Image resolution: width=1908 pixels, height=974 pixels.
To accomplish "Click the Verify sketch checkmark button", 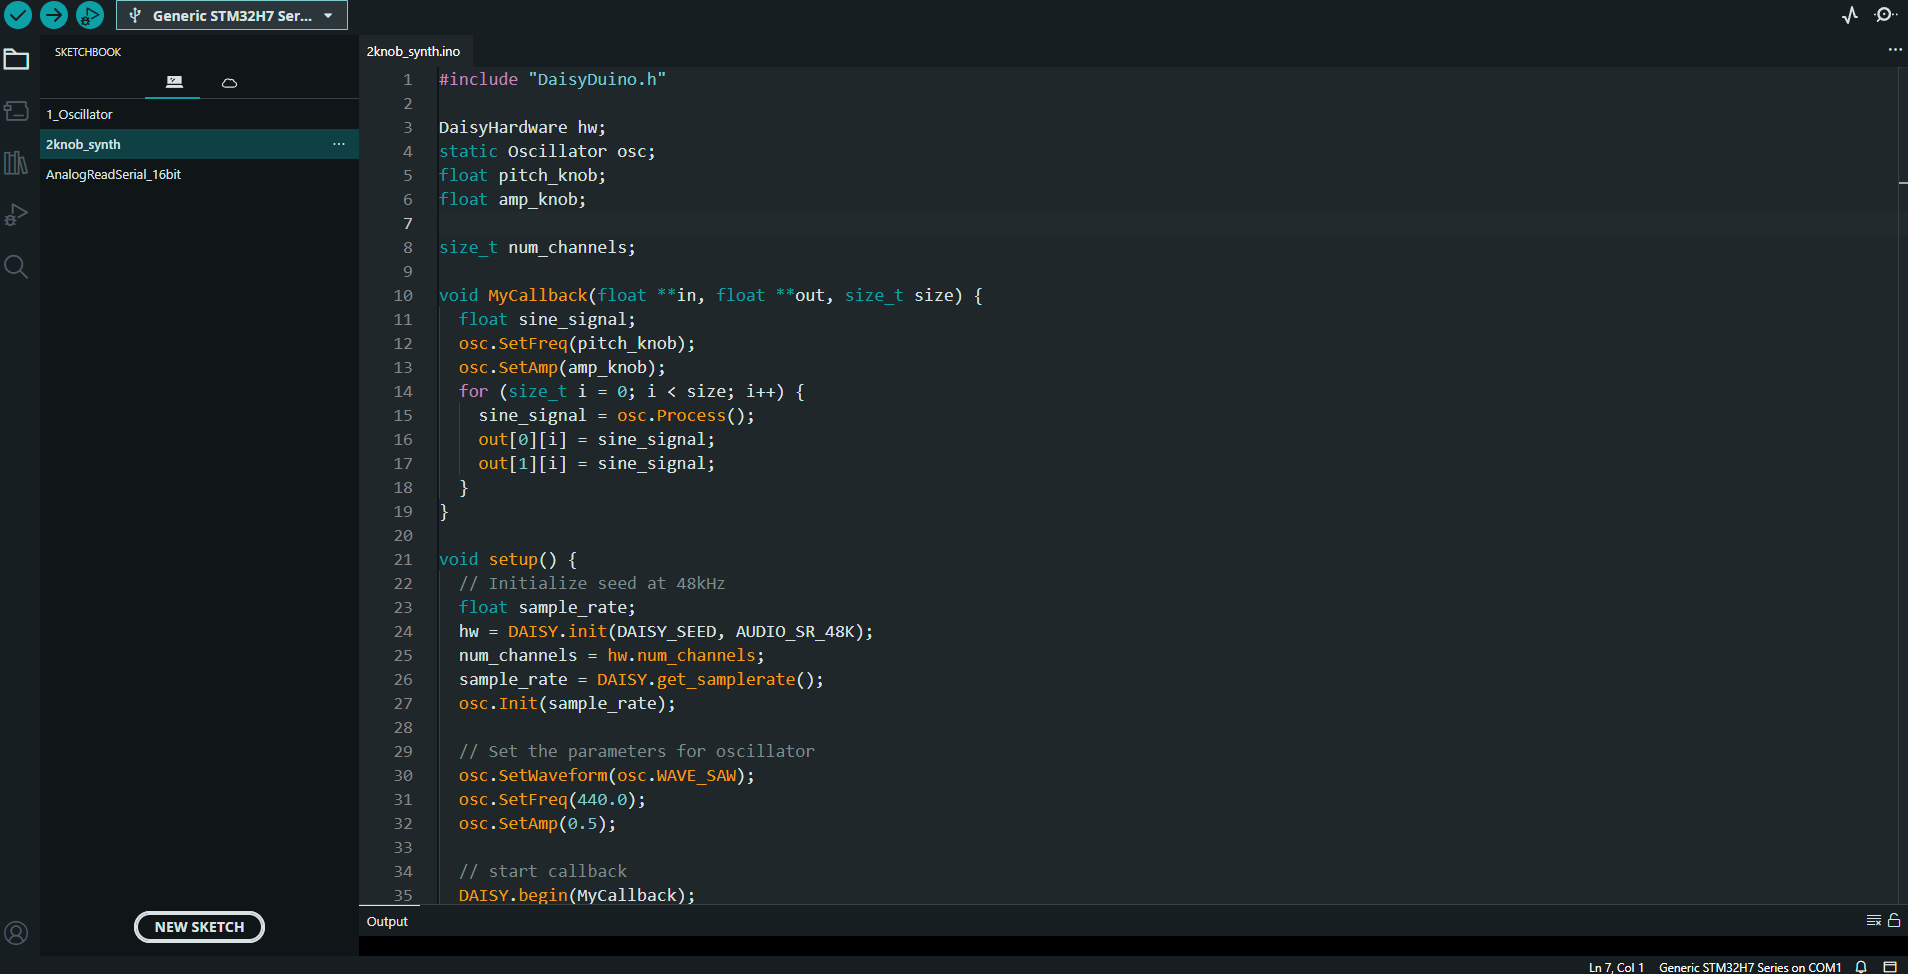I will pyautogui.click(x=18, y=15).
